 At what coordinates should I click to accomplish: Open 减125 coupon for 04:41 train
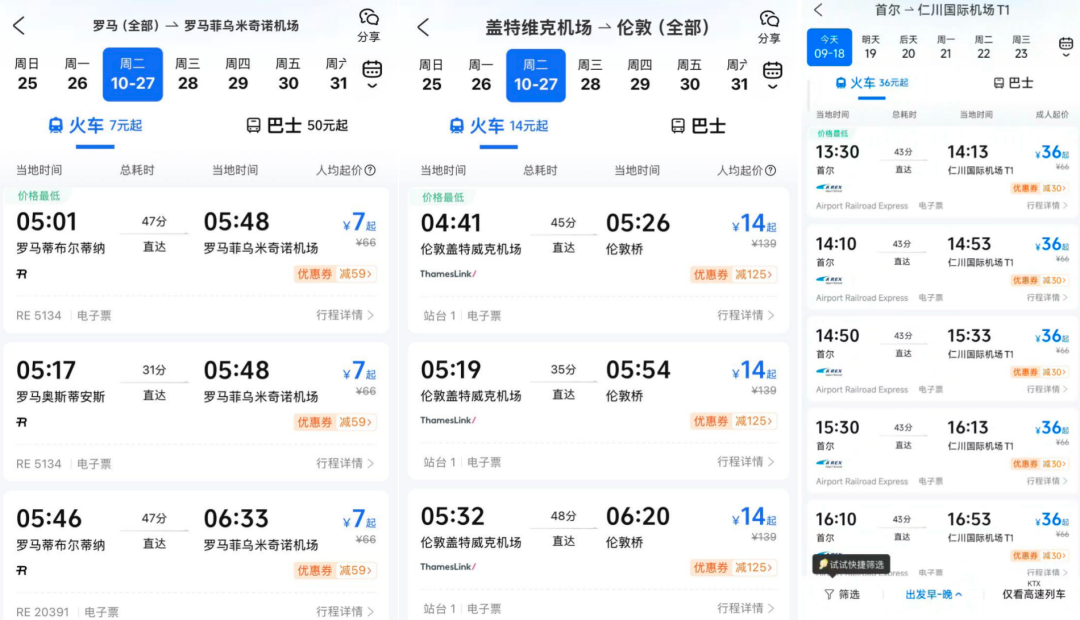734,274
